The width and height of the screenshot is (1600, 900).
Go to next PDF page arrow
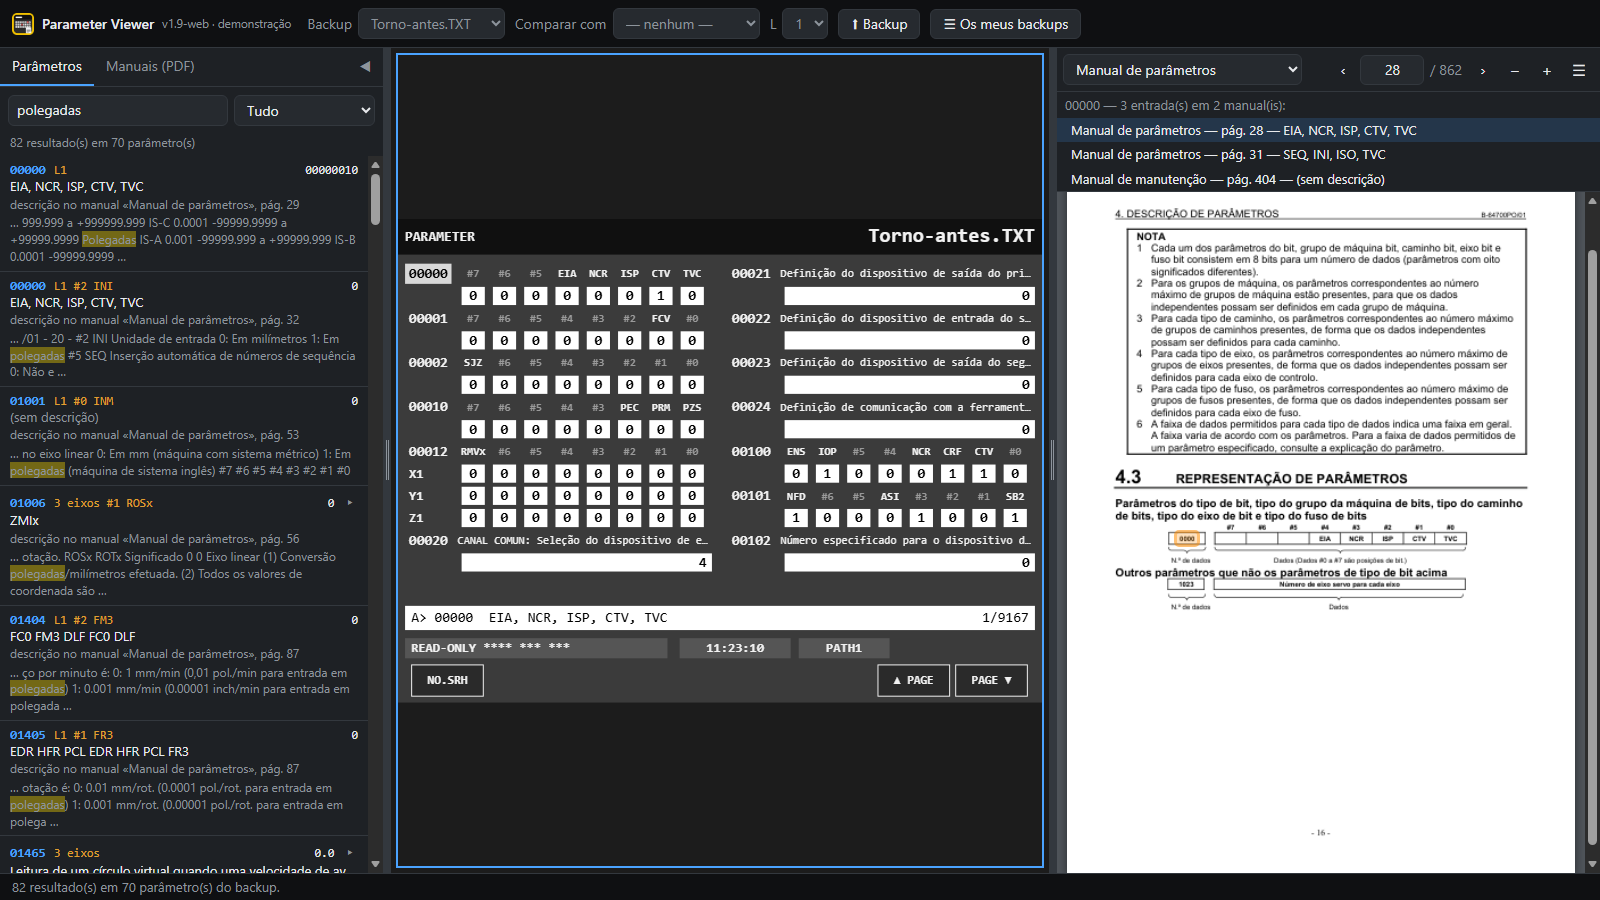tap(1483, 71)
